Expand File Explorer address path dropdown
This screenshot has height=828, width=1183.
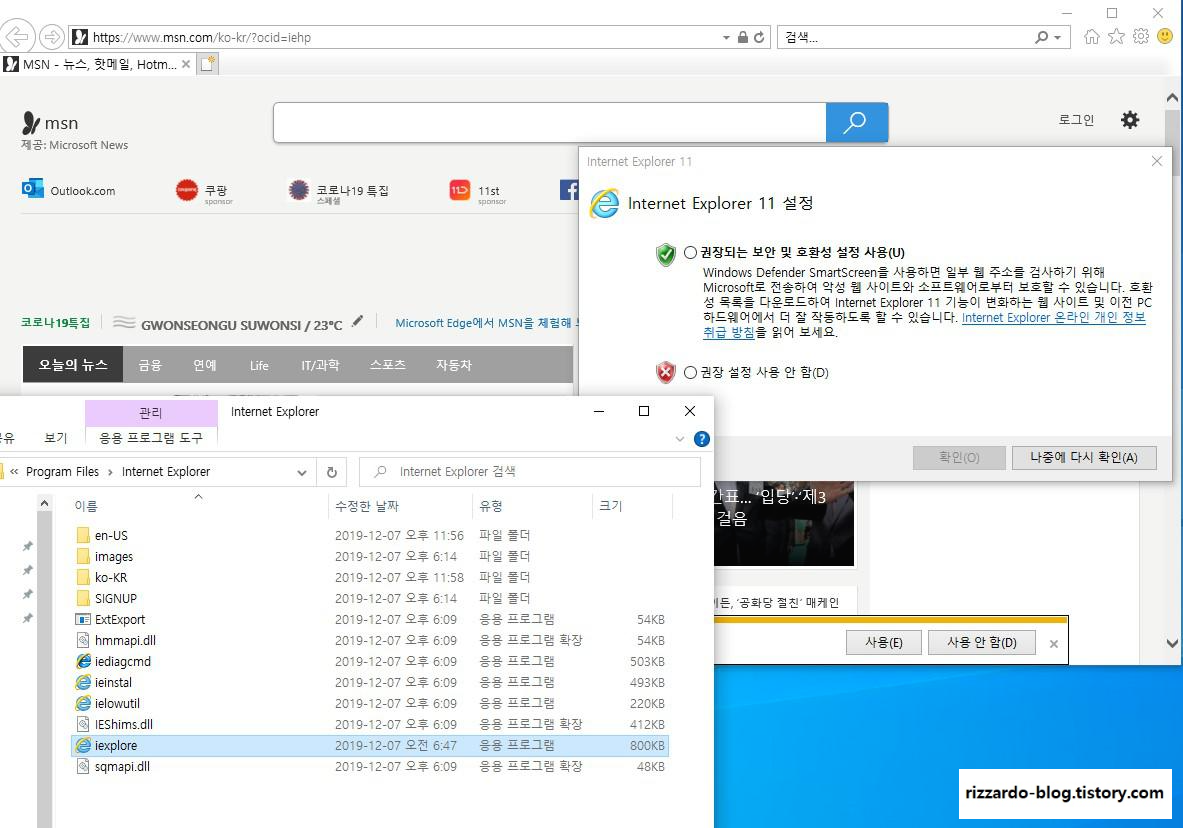coord(302,472)
